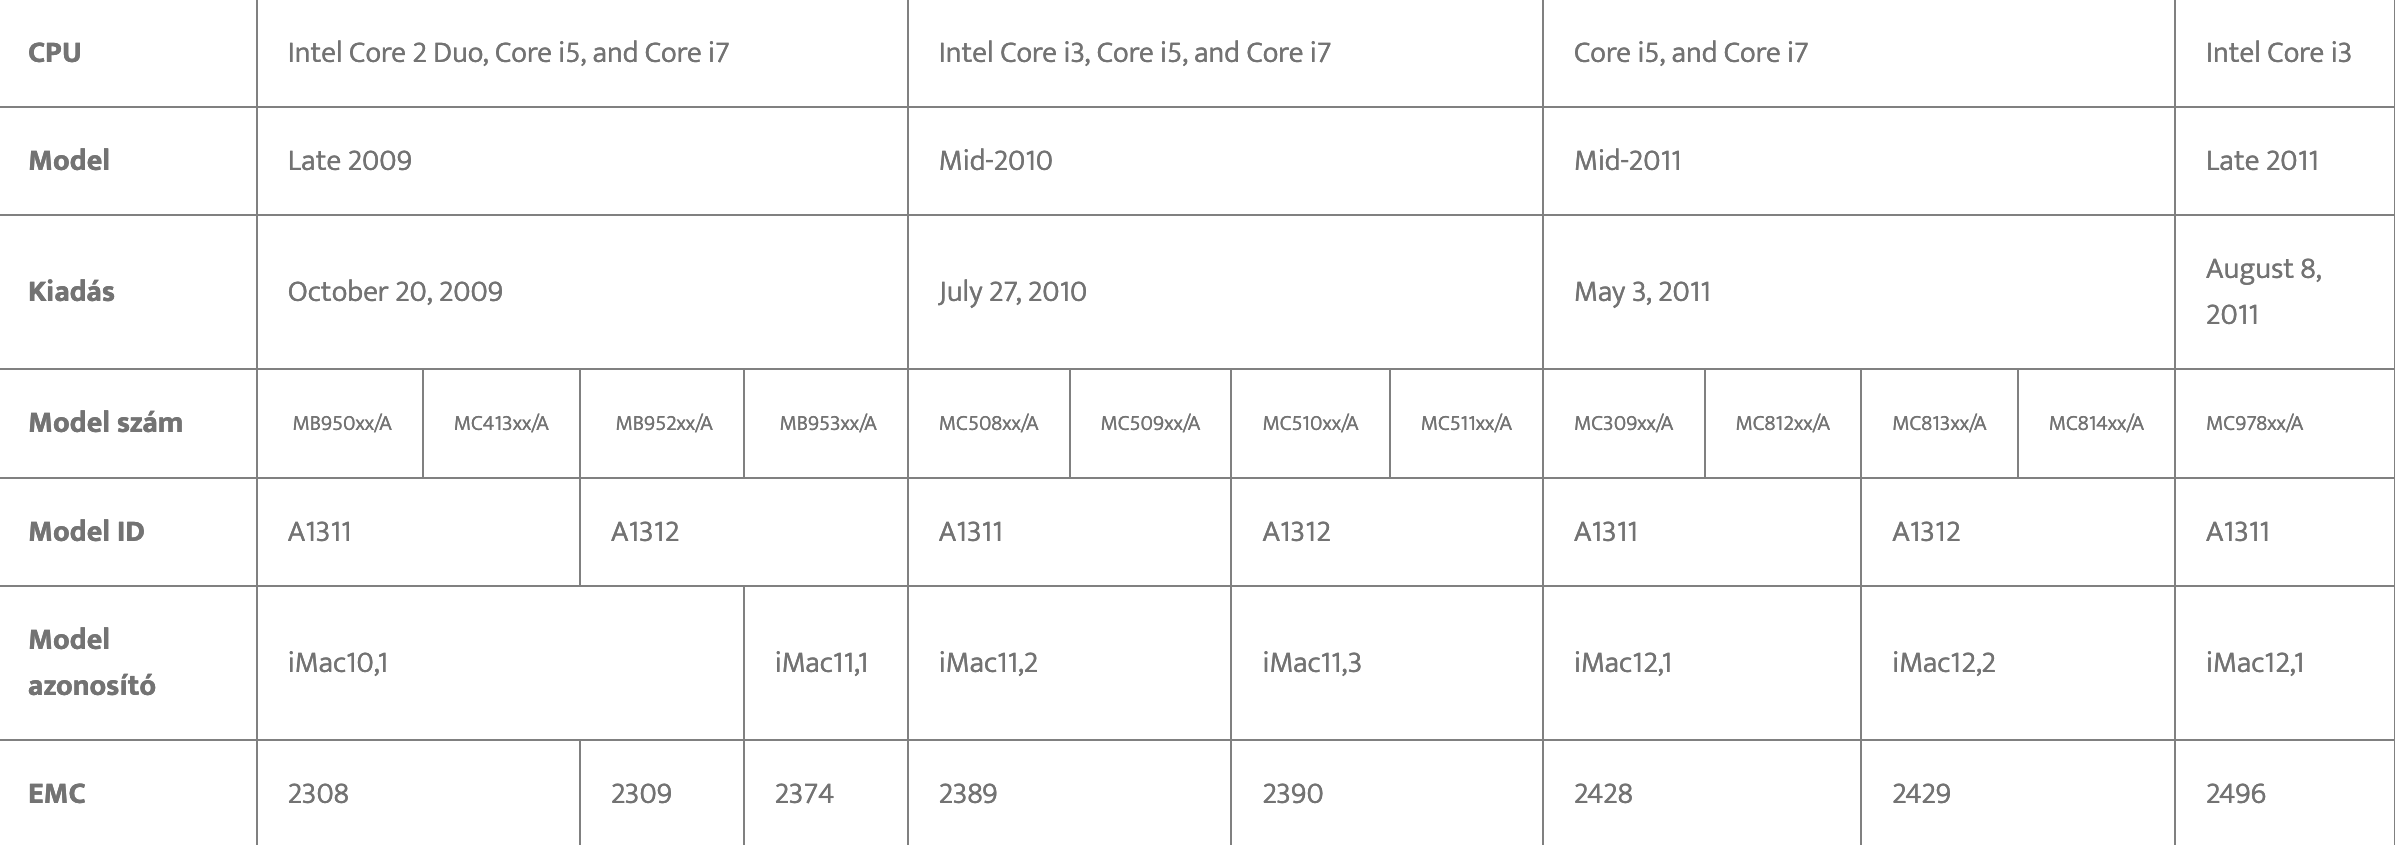
Task: Select the MC814xx/A model number
Action: tap(2096, 424)
